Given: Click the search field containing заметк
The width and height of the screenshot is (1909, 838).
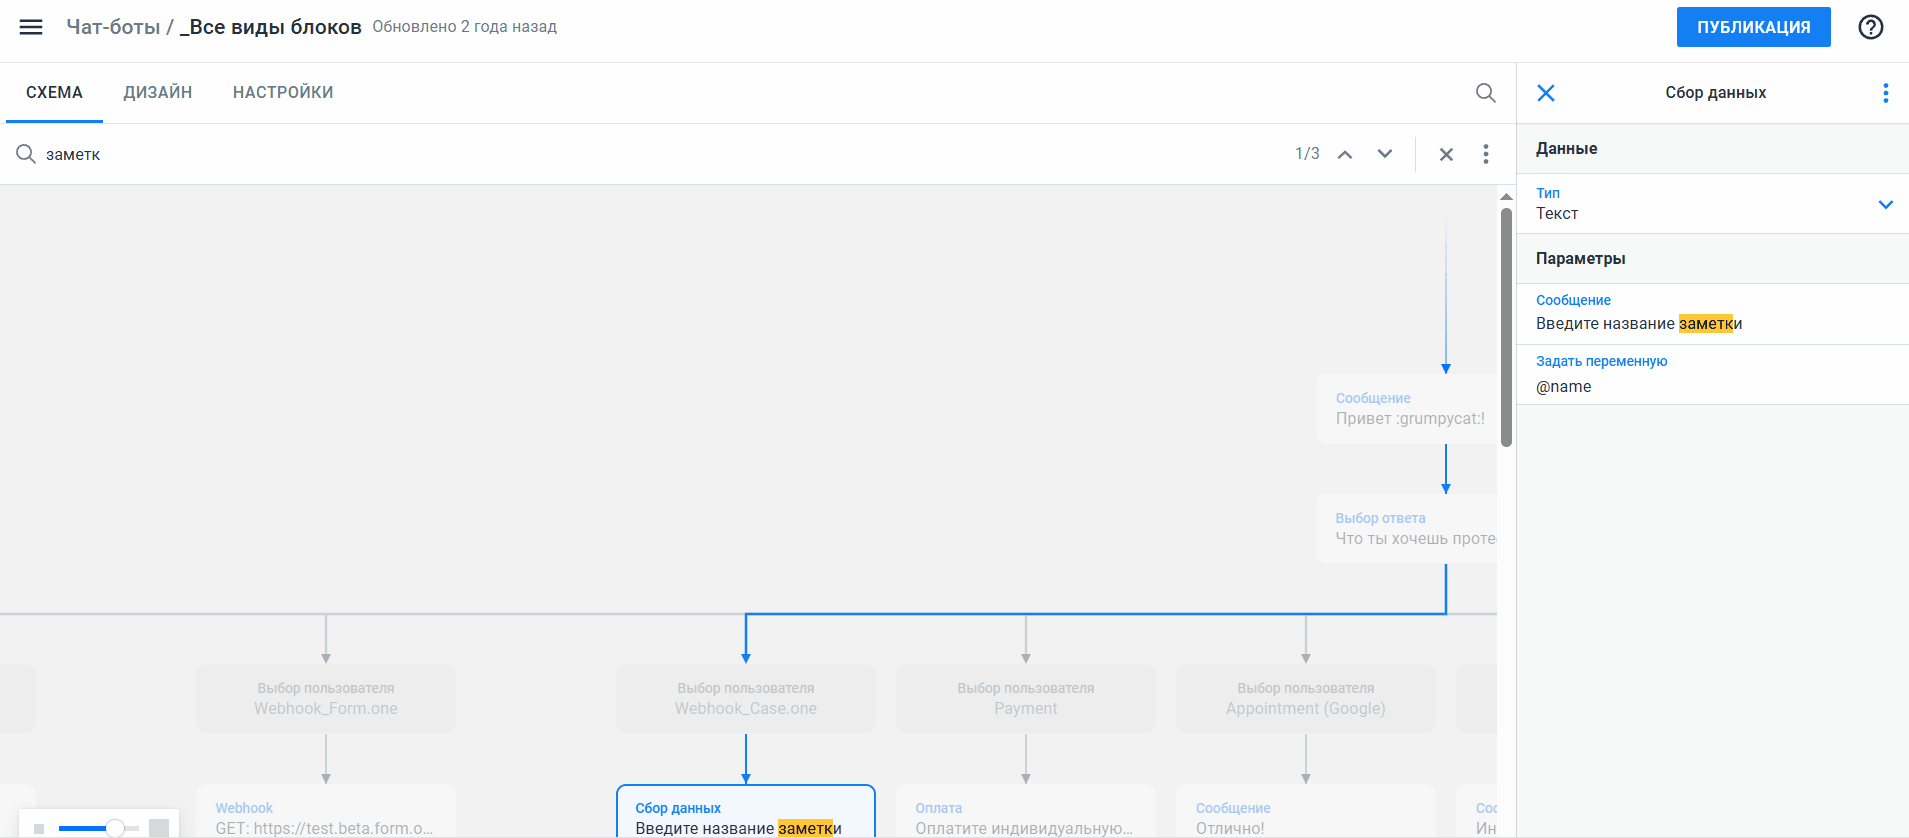Looking at the screenshot, I should coord(600,154).
